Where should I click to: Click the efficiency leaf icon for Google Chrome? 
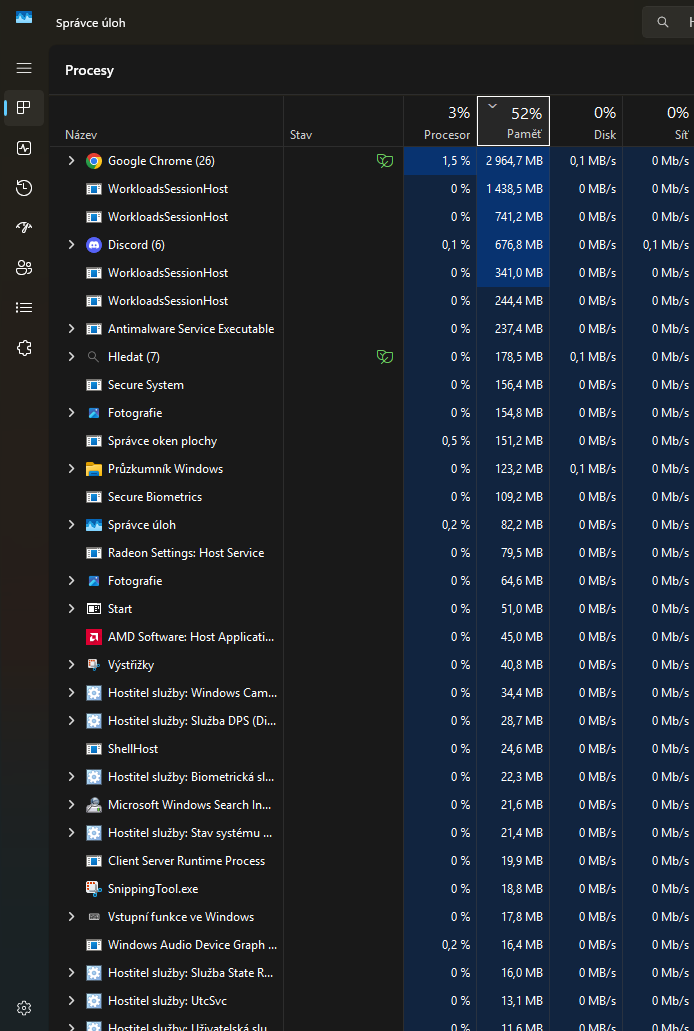tap(385, 160)
